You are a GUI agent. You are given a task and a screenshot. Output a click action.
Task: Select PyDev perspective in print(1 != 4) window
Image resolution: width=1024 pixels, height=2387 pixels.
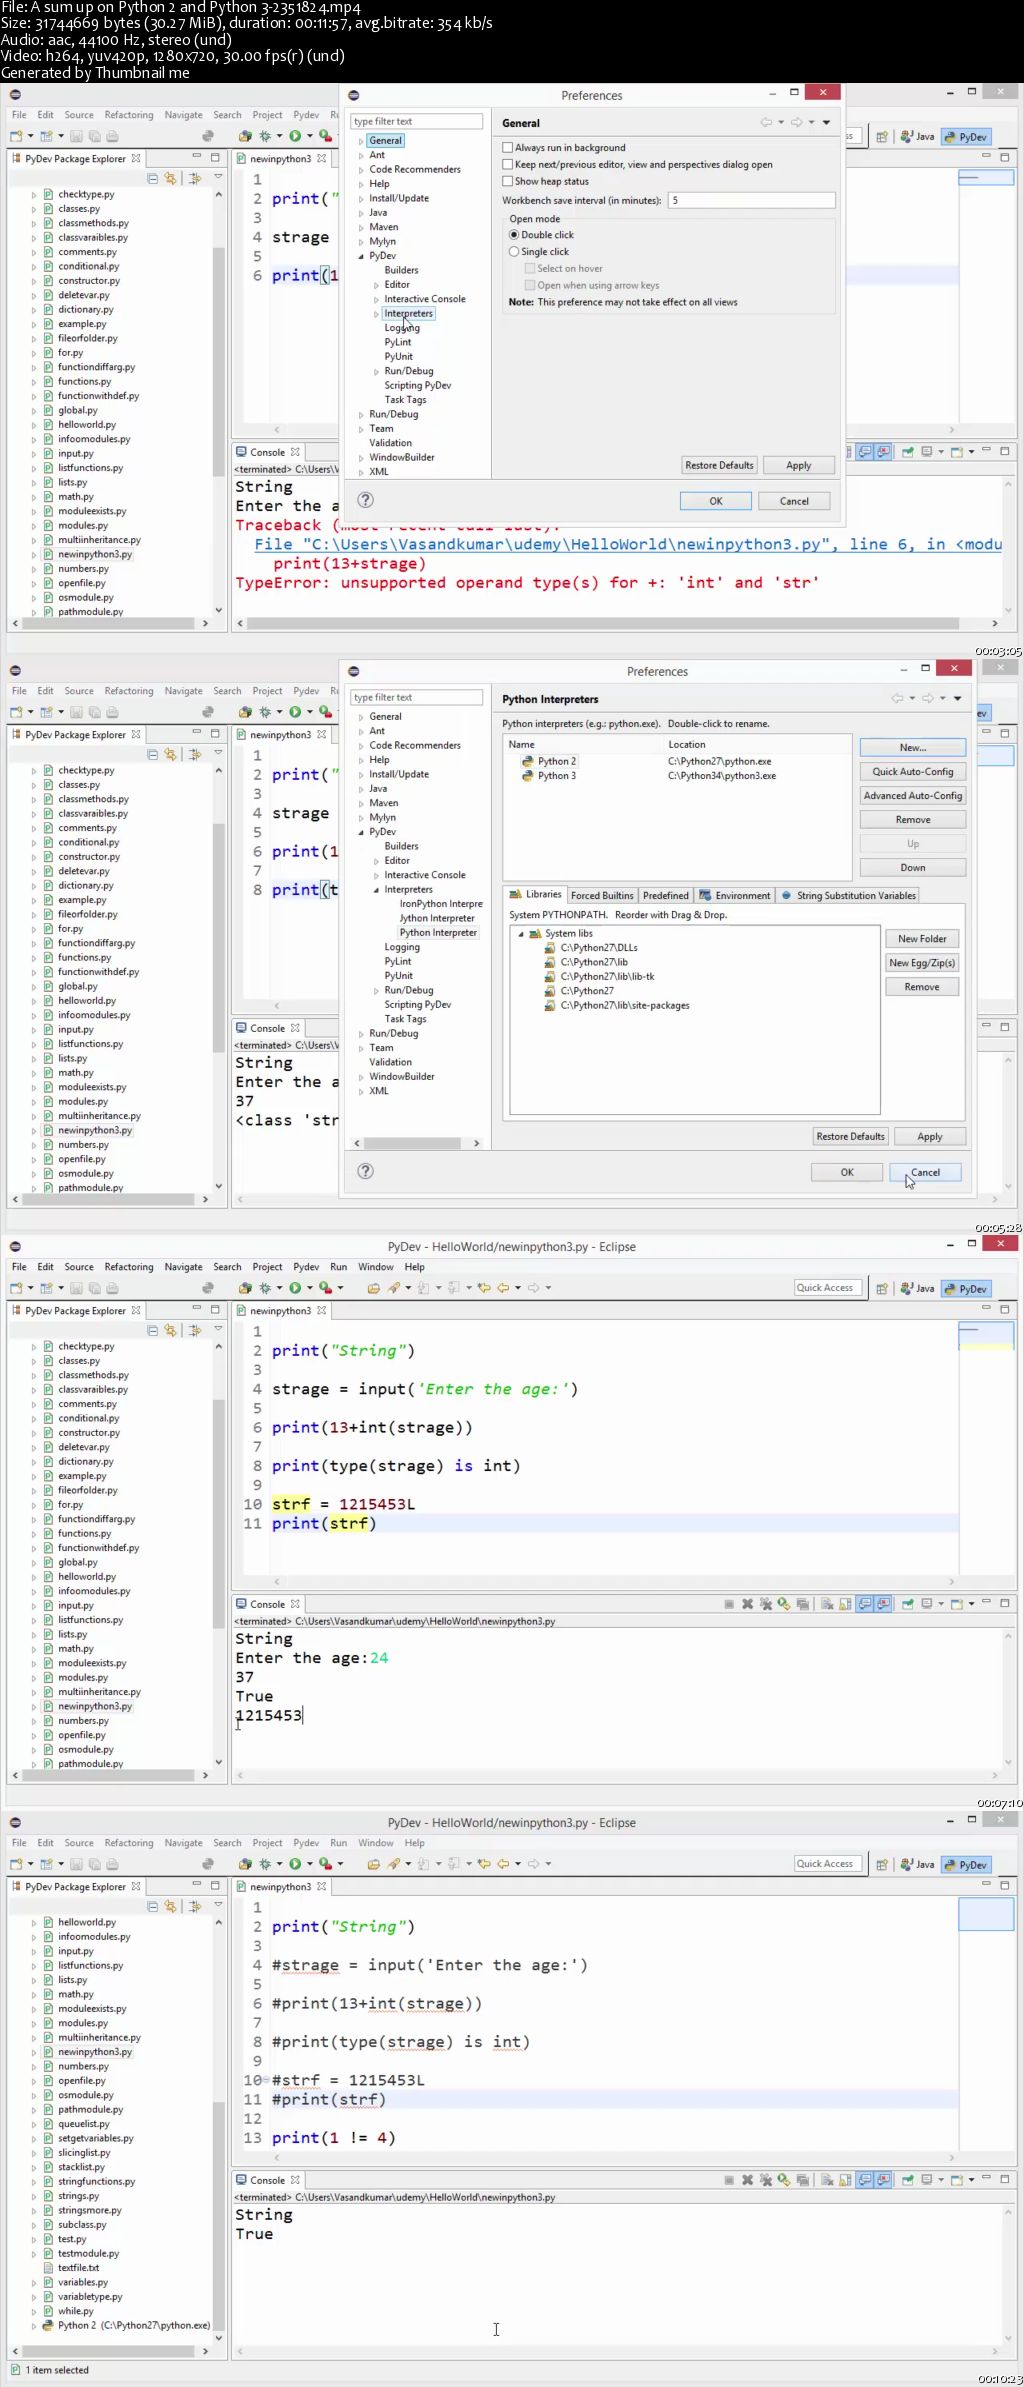coord(966,1864)
